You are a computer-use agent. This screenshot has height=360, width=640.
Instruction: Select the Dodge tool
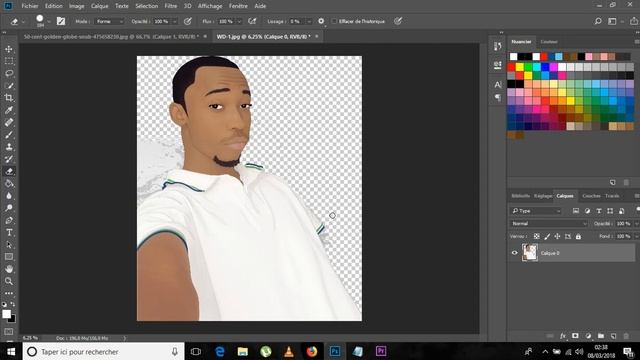9,208
